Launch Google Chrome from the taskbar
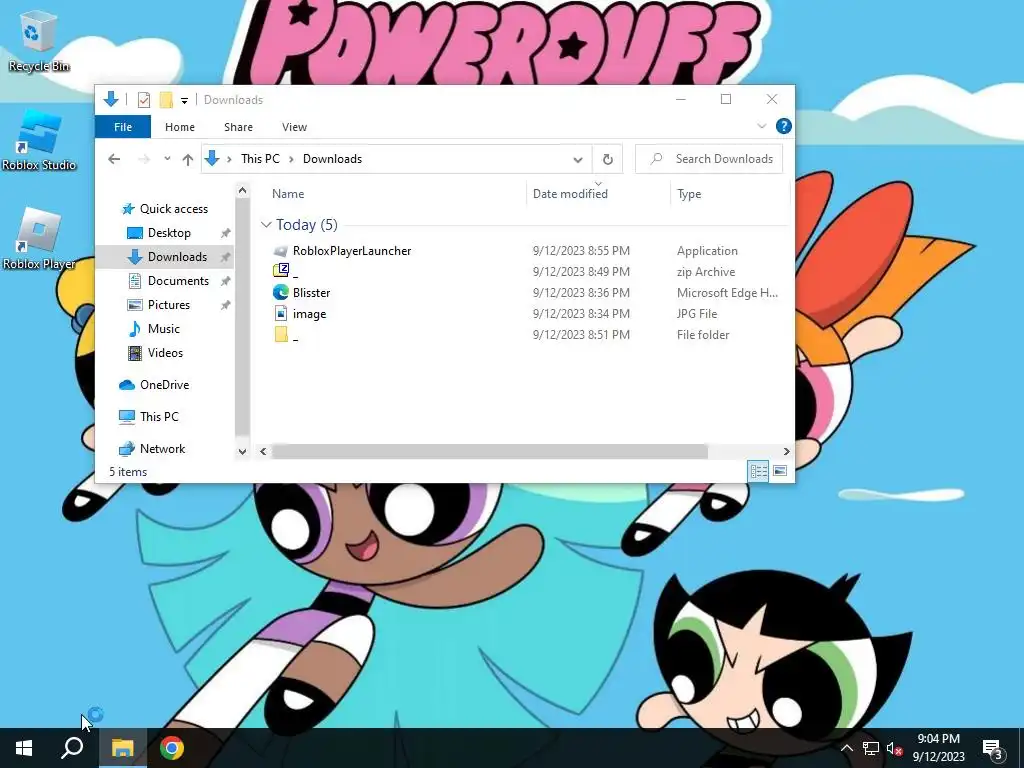The image size is (1024, 768). point(172,748)
